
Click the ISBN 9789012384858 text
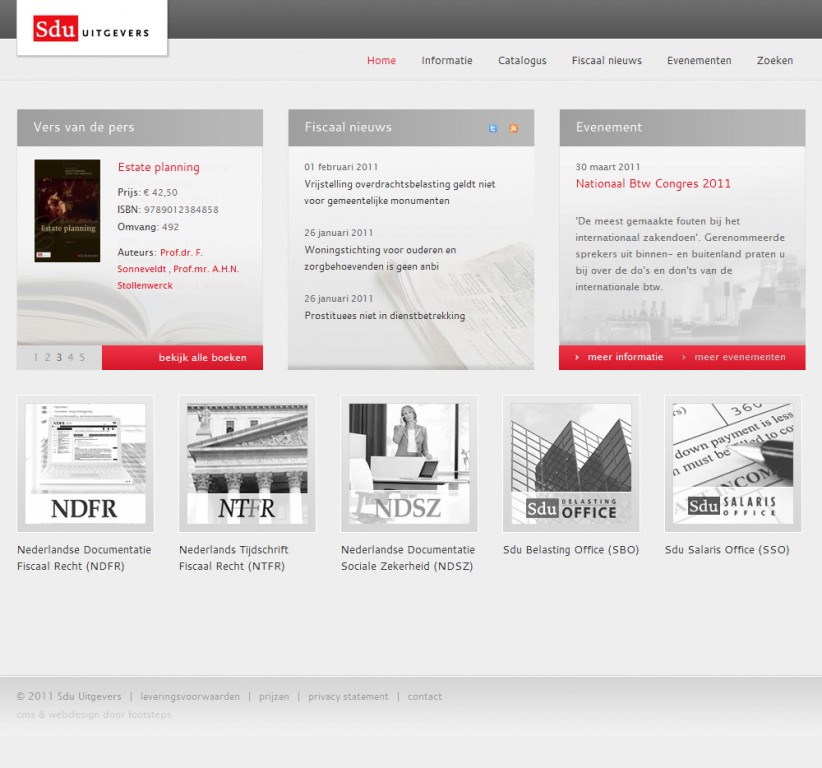tap(168, 210)
